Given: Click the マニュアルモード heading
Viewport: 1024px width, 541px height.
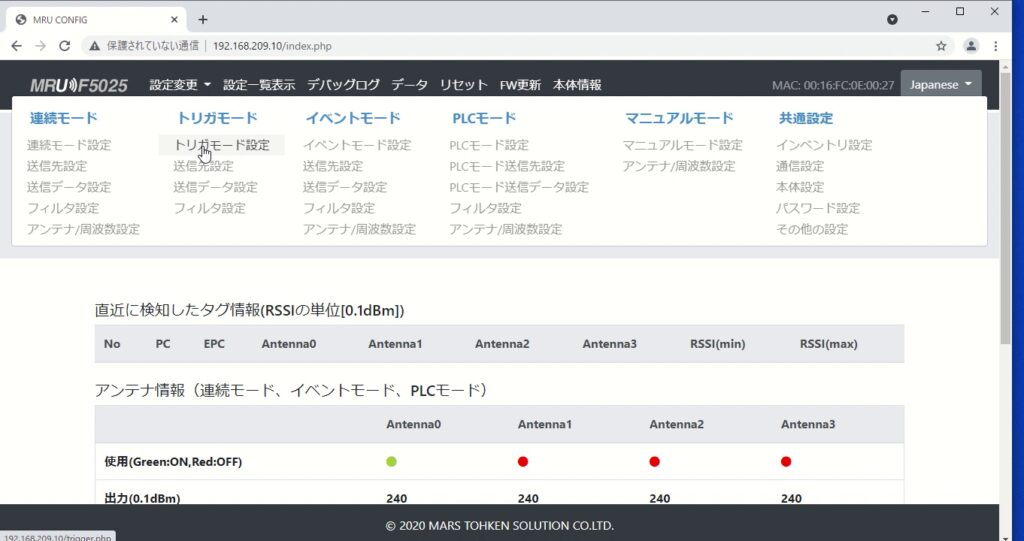Looking at the screenshot, I should coord(679,118).
